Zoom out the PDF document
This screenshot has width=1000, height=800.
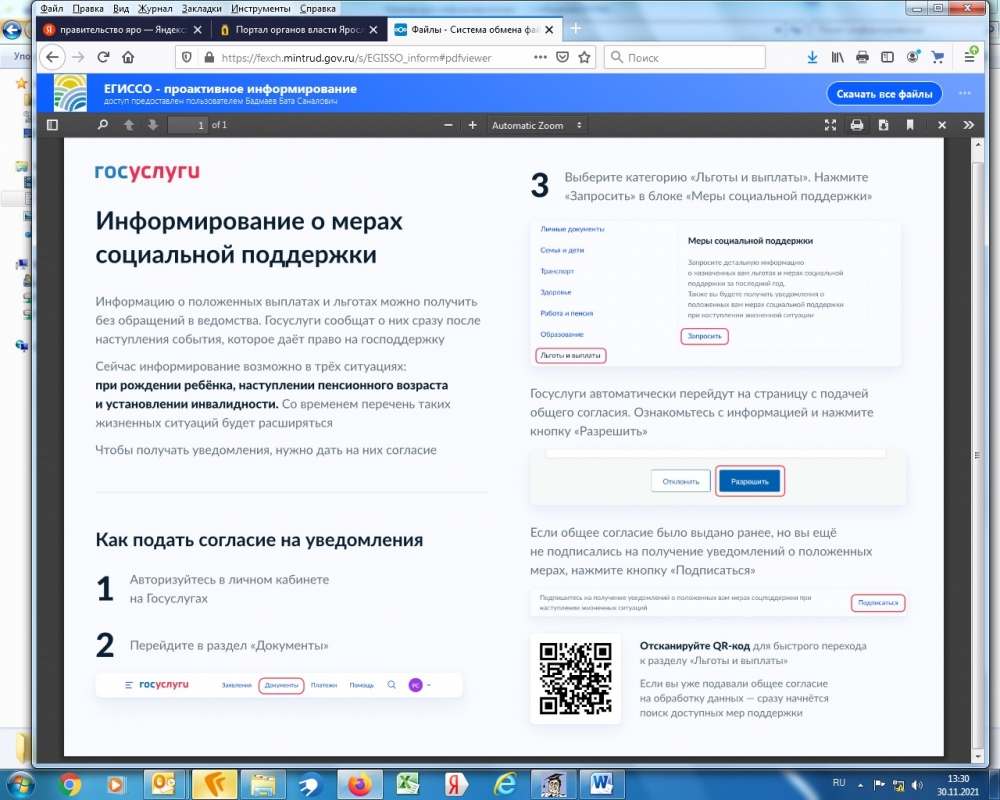coord(448,125)
